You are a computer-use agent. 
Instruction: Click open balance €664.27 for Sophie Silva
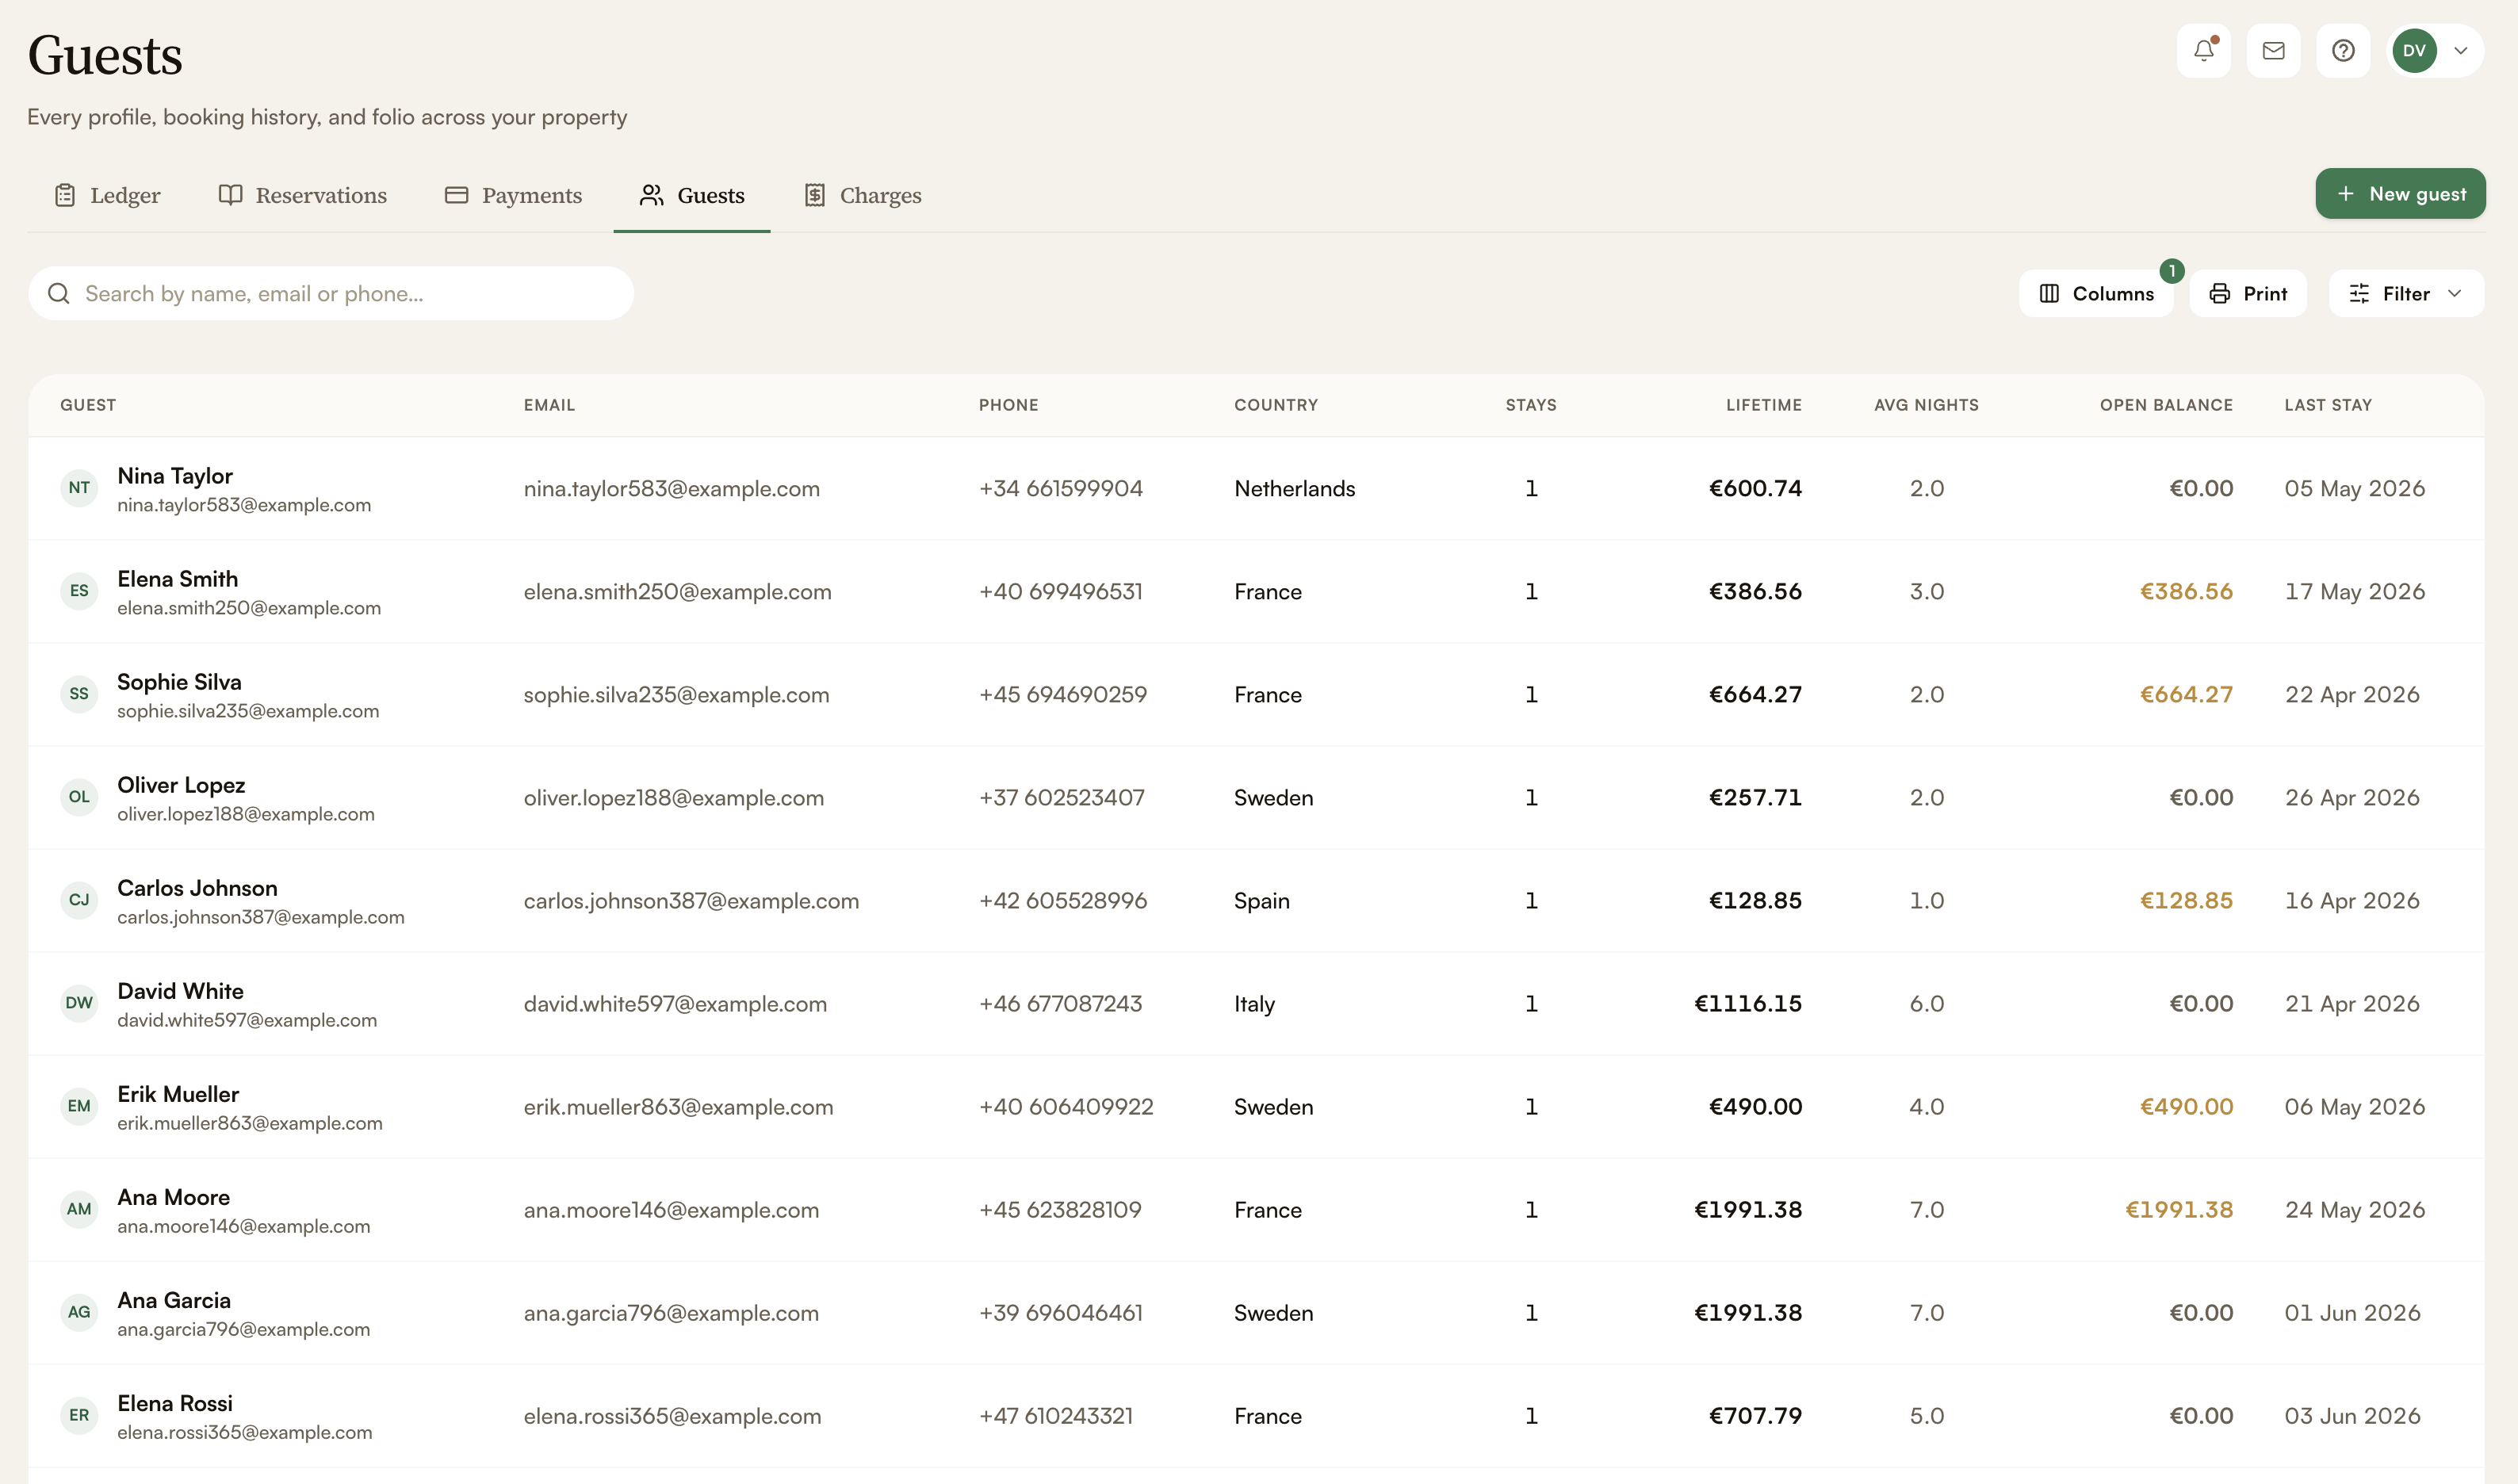point(2186,694)
